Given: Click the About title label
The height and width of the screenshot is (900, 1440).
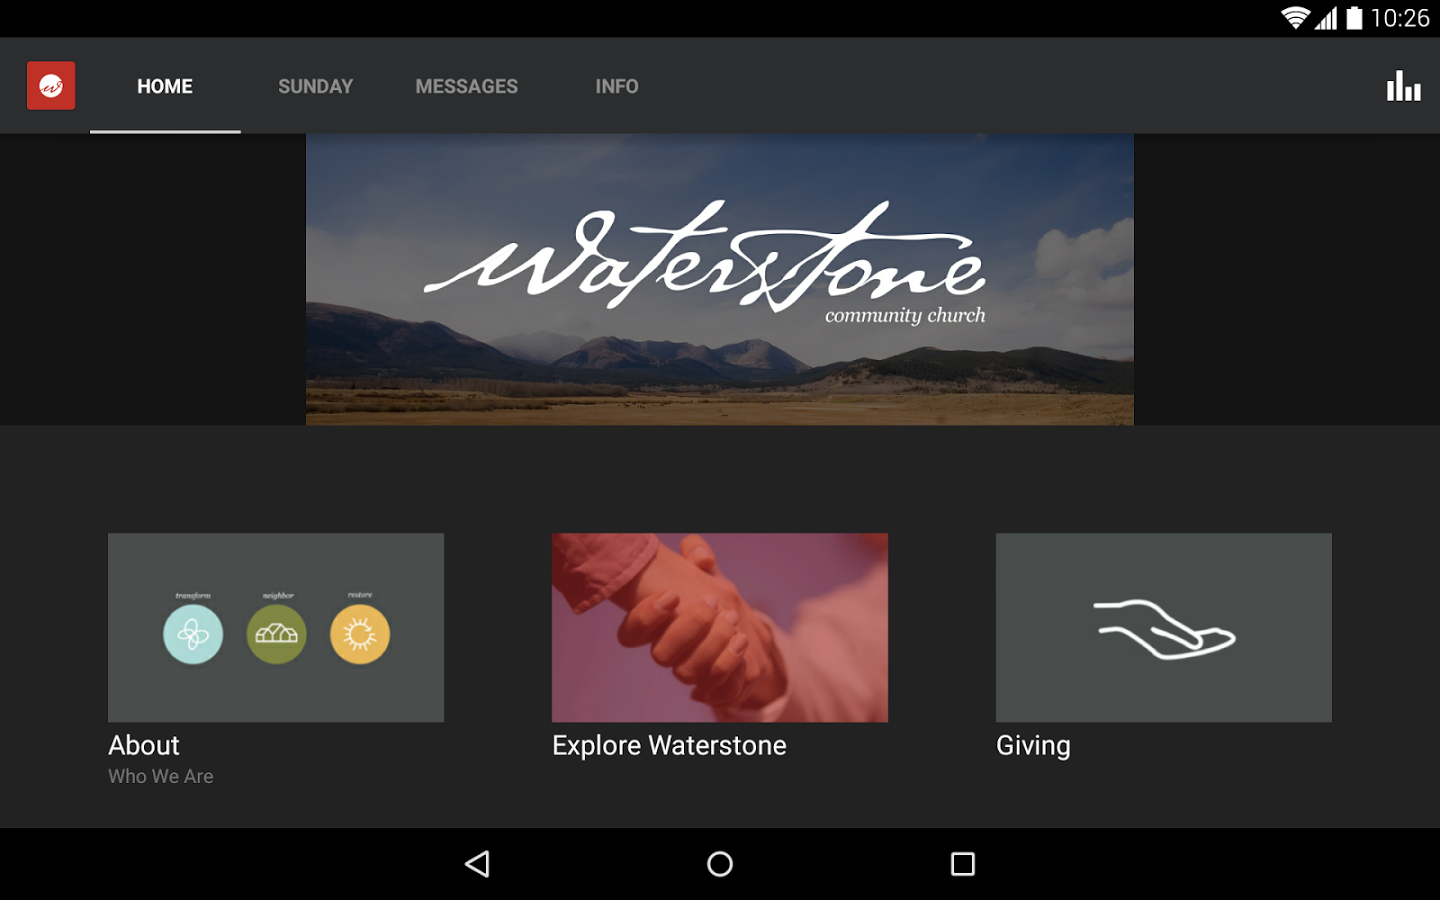Looking at the screenshot, I should [x=144, y=745].
